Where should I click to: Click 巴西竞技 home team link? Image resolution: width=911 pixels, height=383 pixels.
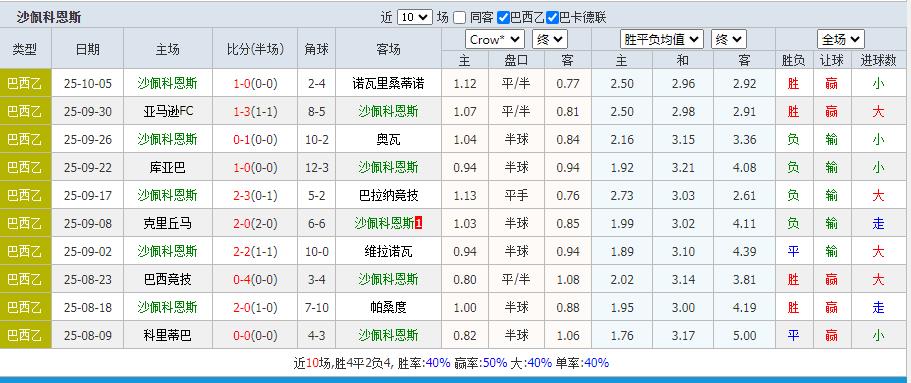click(168, 279)
